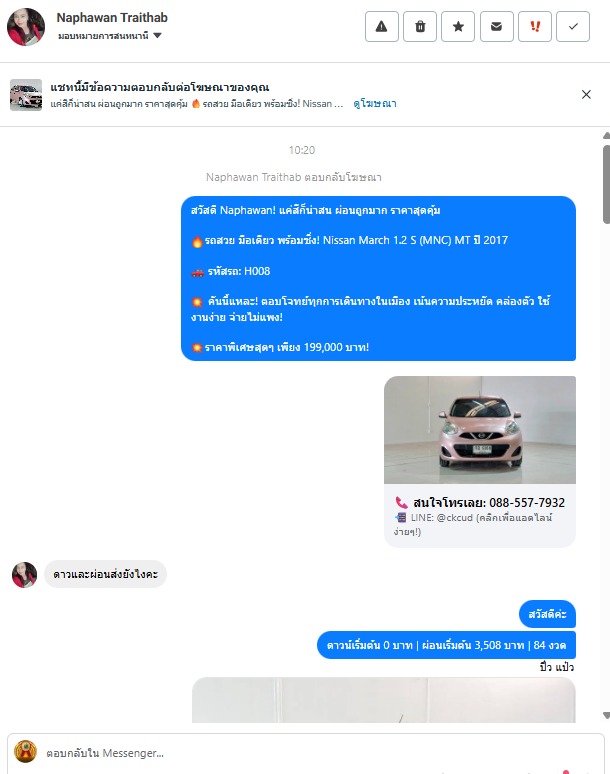Expand the assign conversation dropdown arrow
The image size is (610, 774).
[x=157, y=36]
